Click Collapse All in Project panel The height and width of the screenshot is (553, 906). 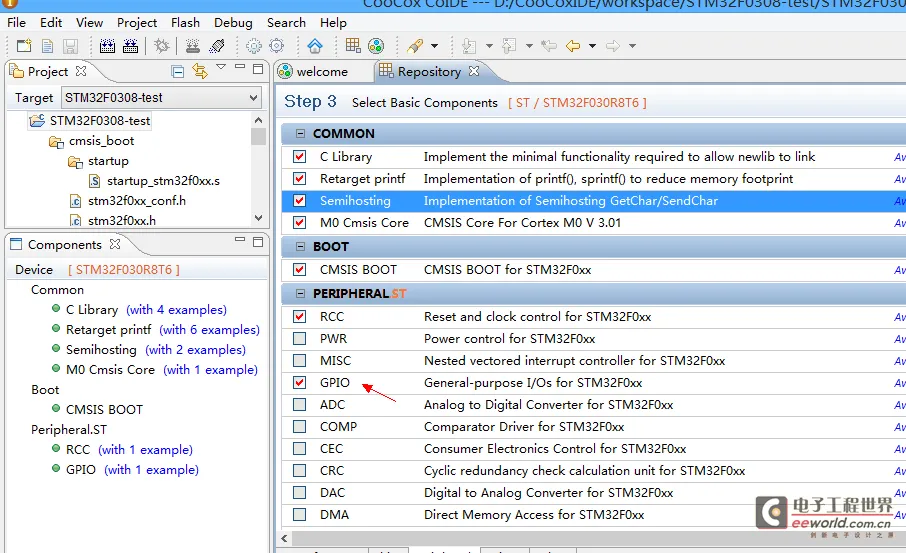[178, 72]
